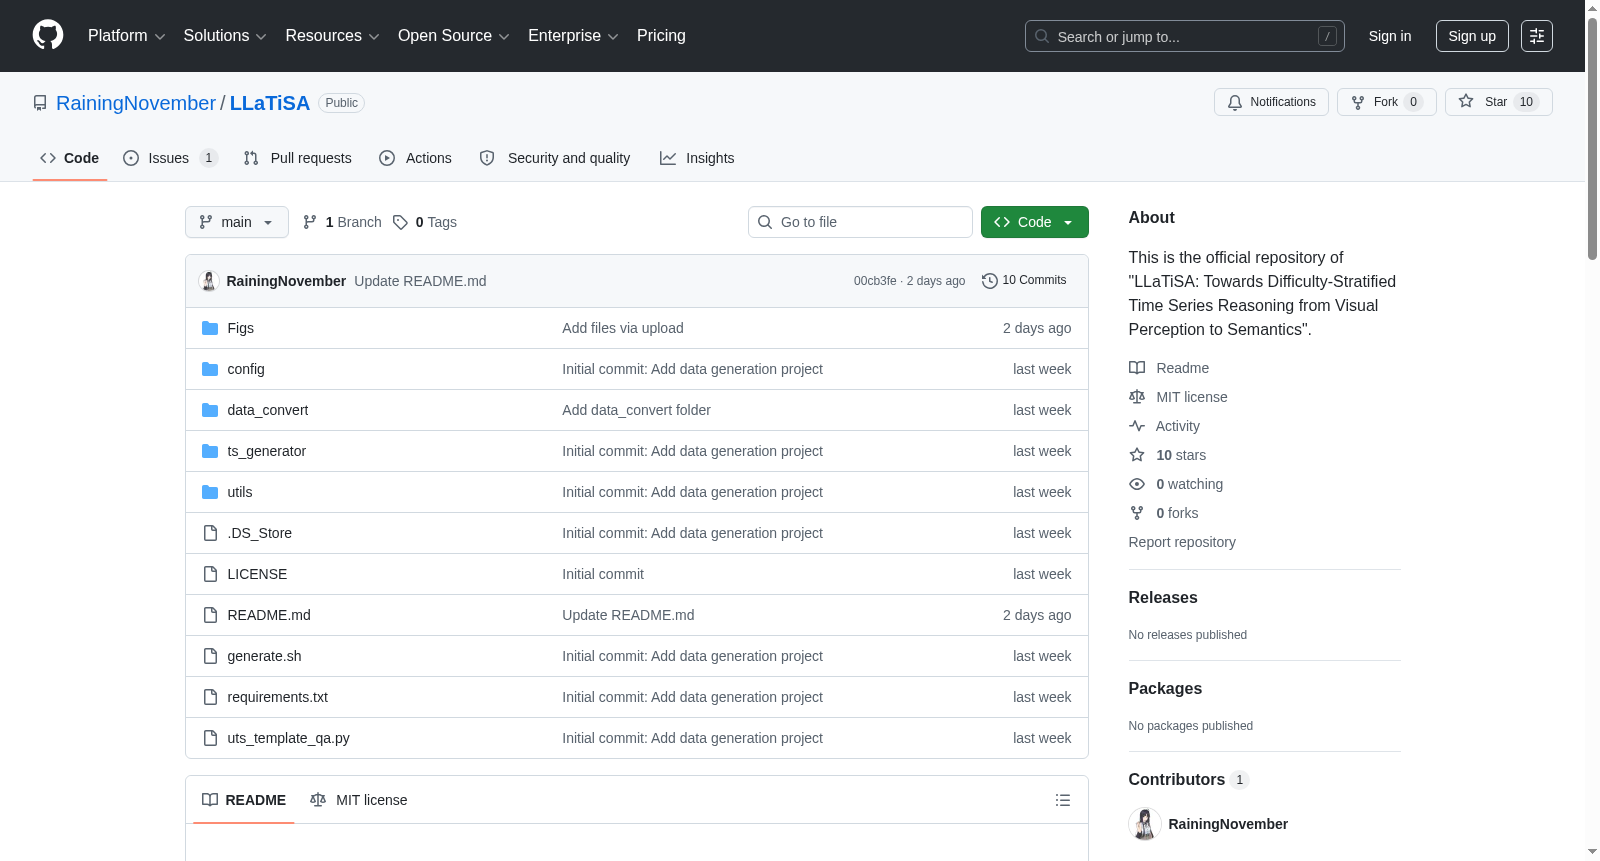The height and width of the screenshot is (861, 1600).
Task: Open the requirements.txt file
Action: click(277, 697)
